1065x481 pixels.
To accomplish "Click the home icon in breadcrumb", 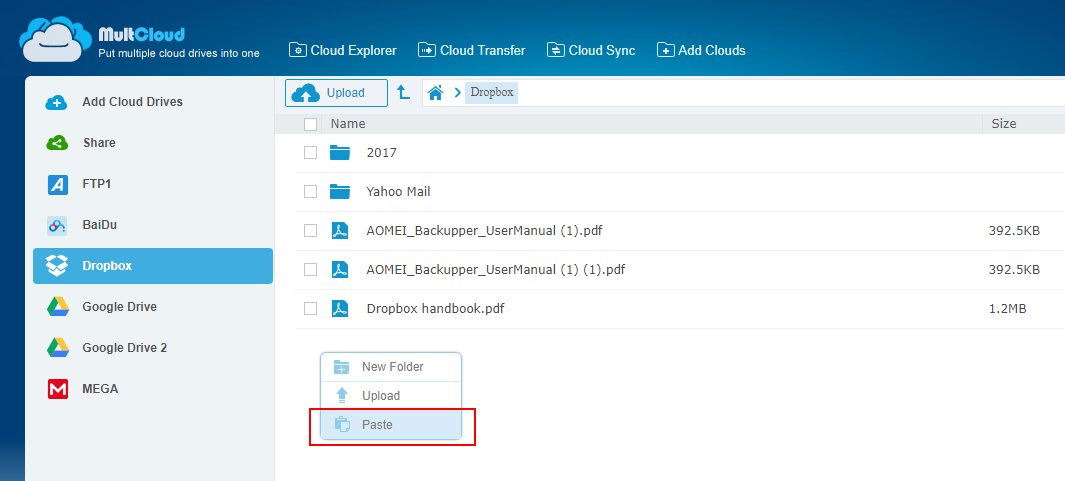I will (x=436, y=92).
